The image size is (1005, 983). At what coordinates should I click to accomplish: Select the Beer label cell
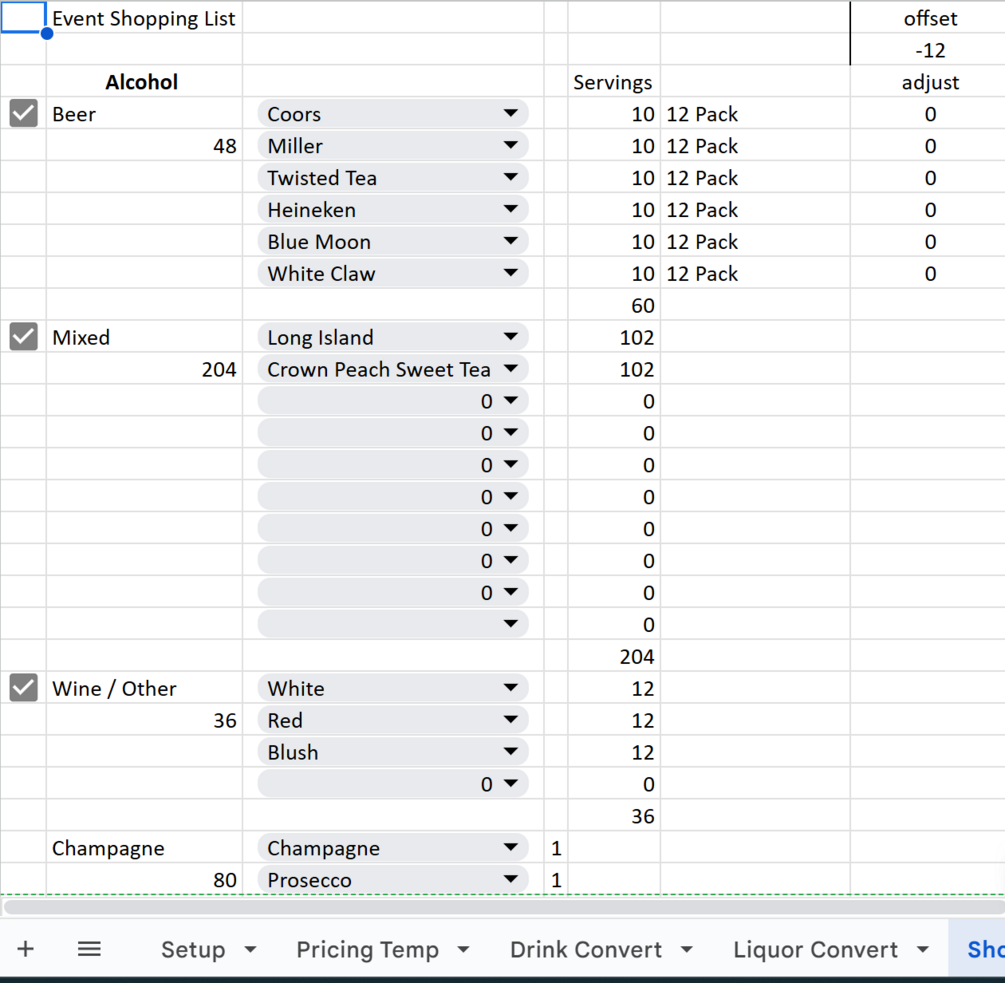tap(144, 113)
